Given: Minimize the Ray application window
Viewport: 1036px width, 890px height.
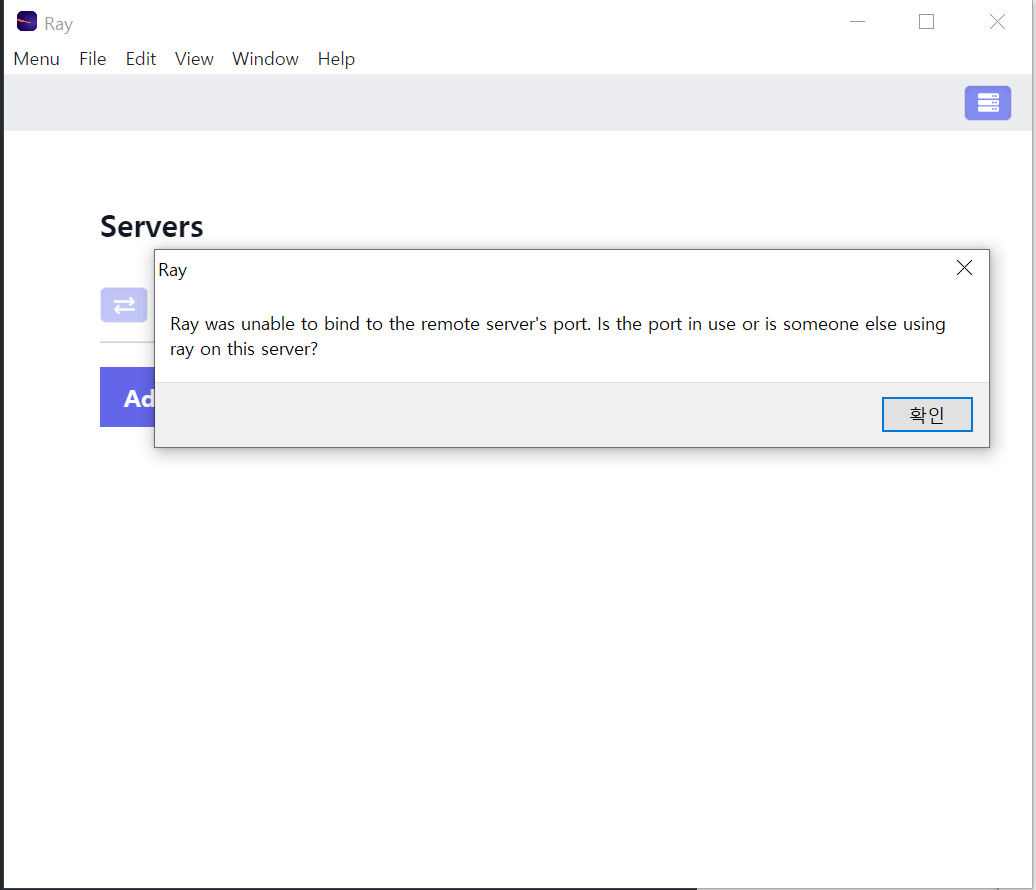Looking at the screenshot, I should (x=857, y=21).
